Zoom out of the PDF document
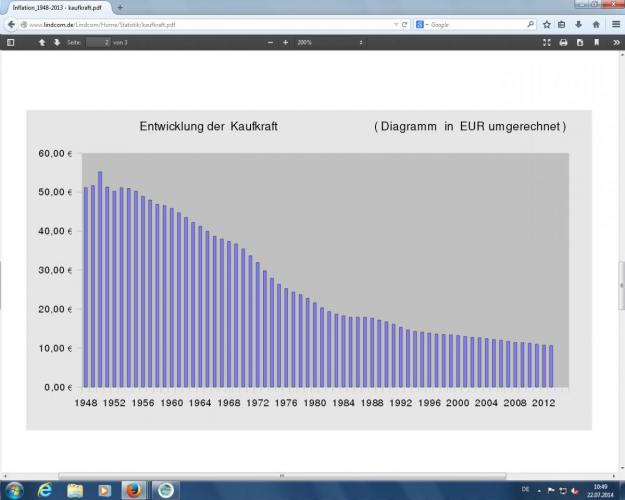The height and width of the screenshot is (500, 625). pos(270,43)
